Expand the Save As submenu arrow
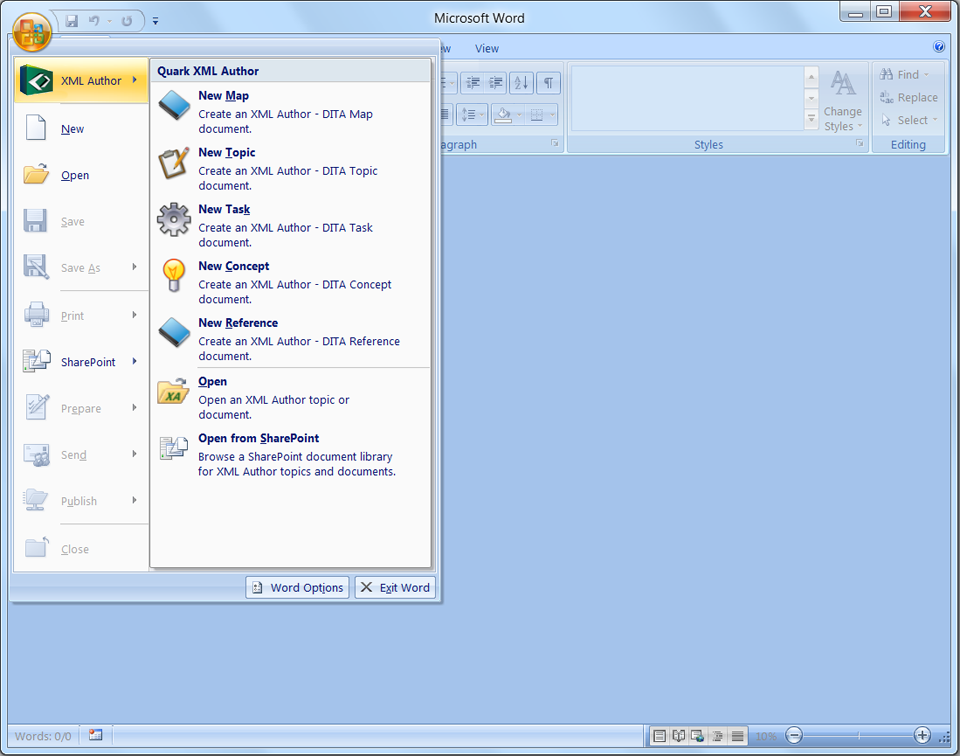Image resolution: width=960 pixels, height=756 pixels. [134, 267]
